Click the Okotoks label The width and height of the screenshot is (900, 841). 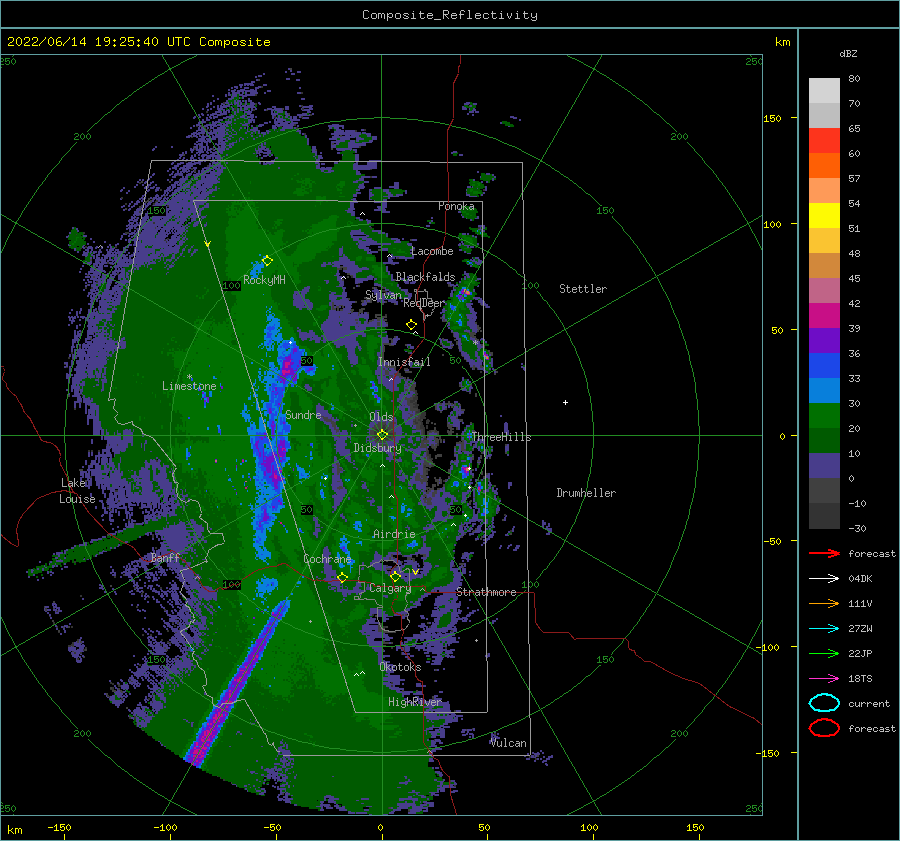400,667
